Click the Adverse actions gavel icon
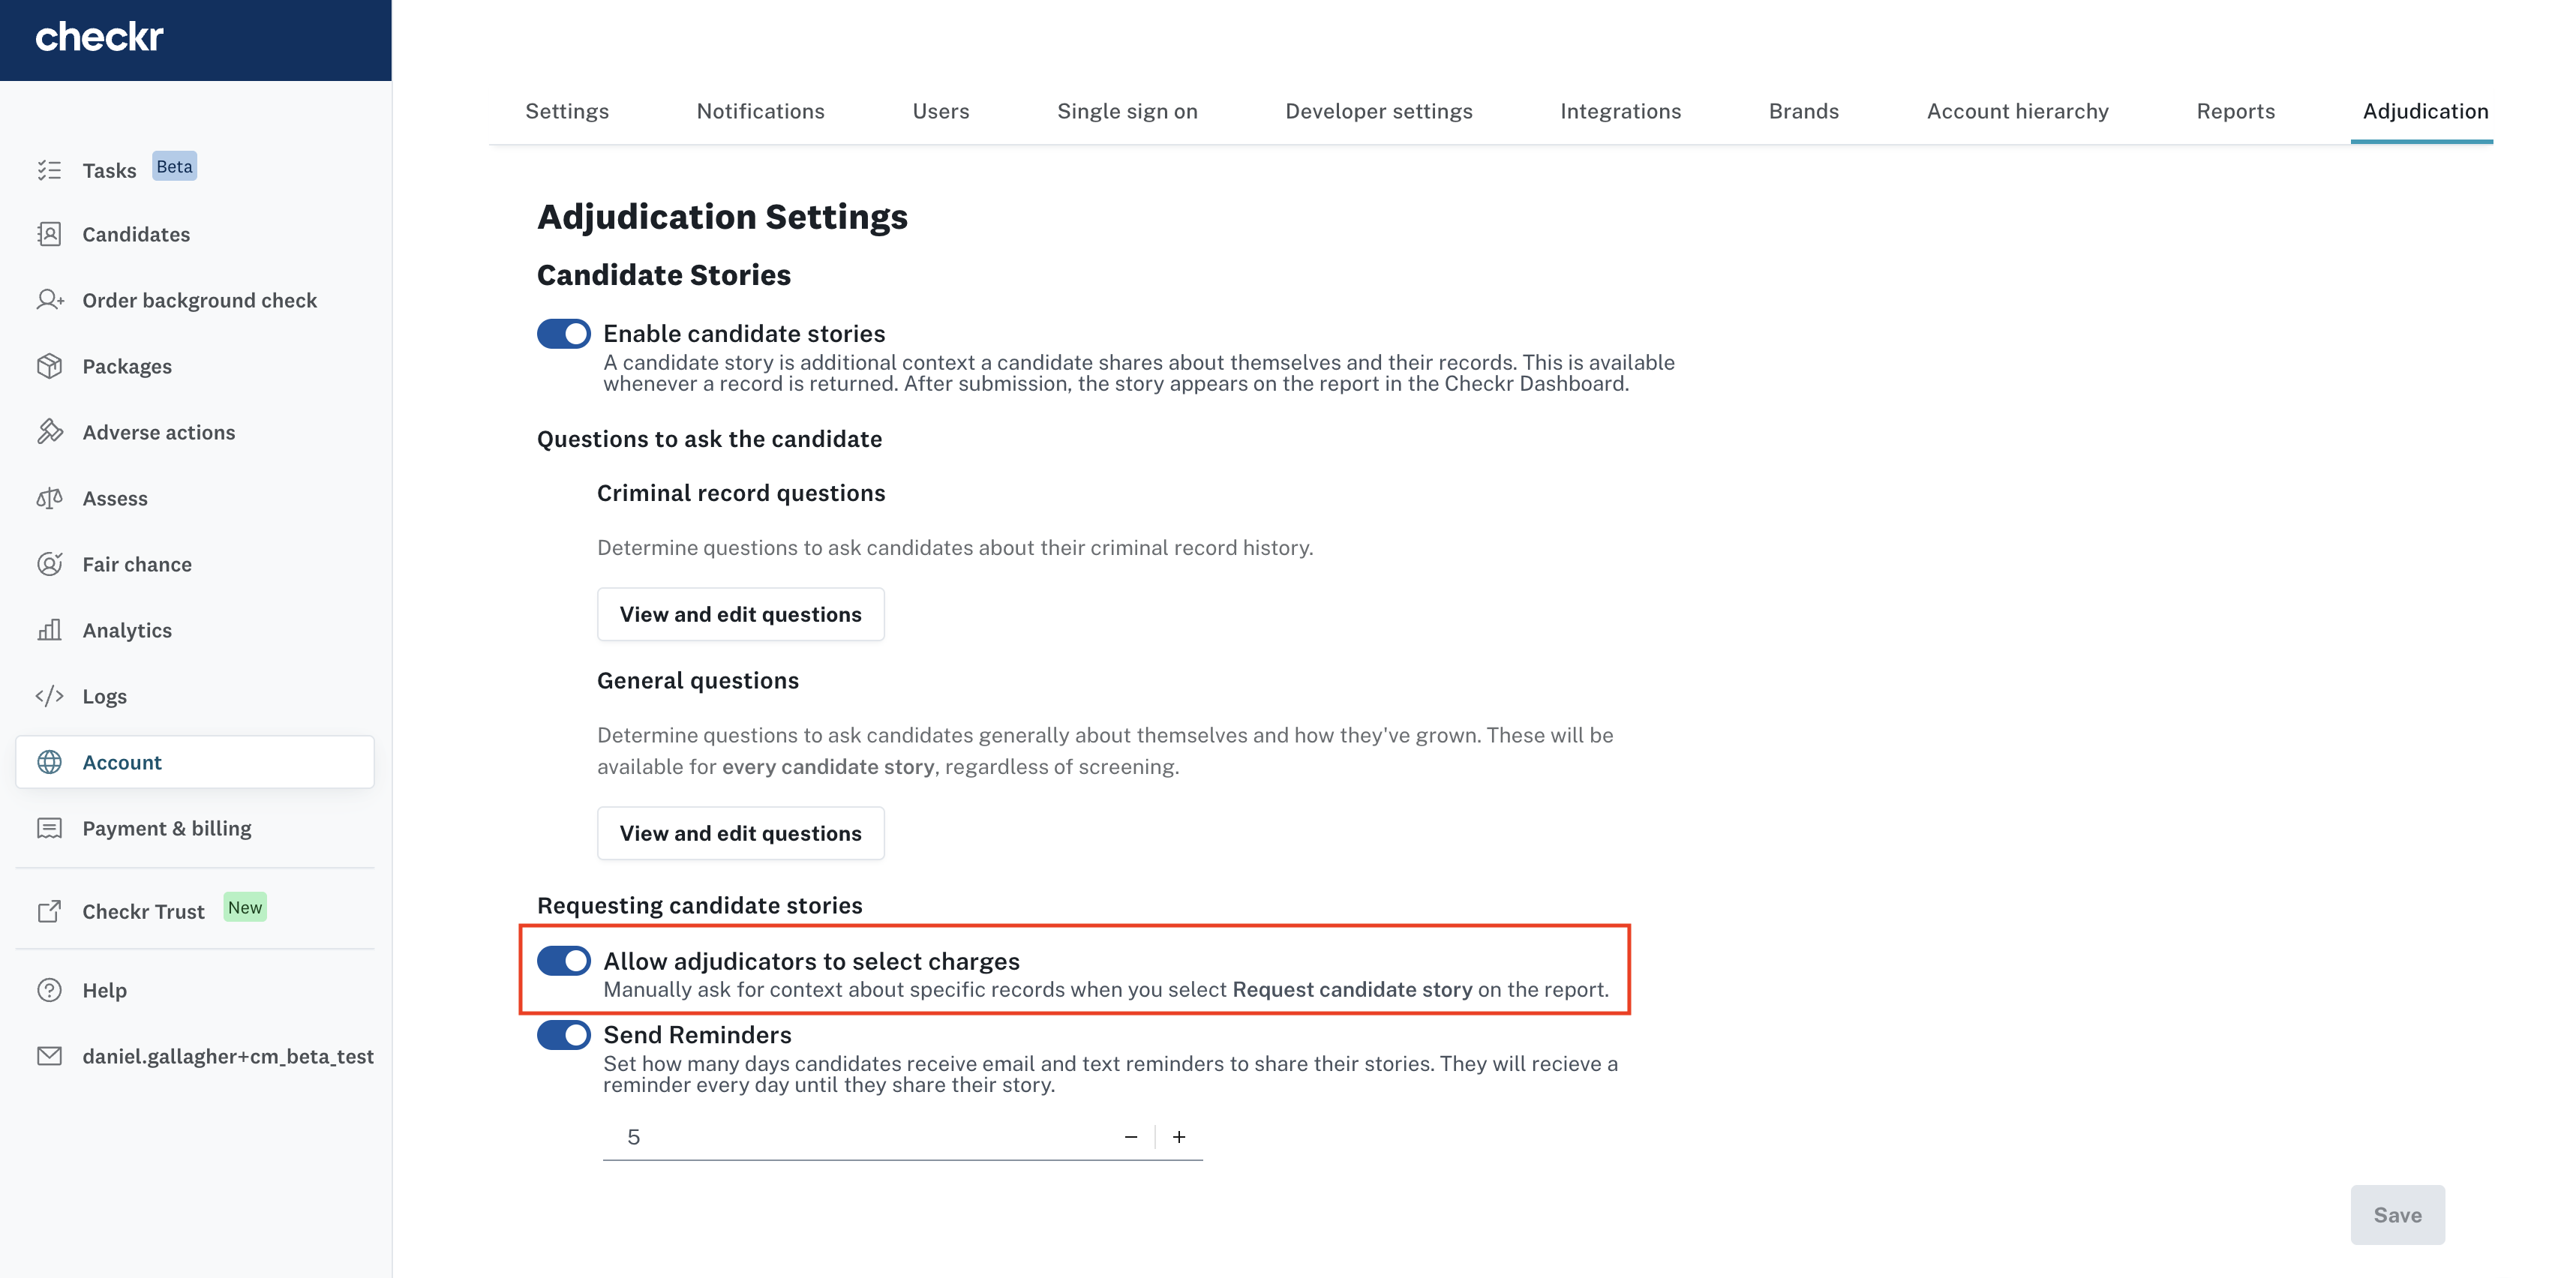Image resolution: width=2576 pixels, height=1278 pixels. coord(49,432)
